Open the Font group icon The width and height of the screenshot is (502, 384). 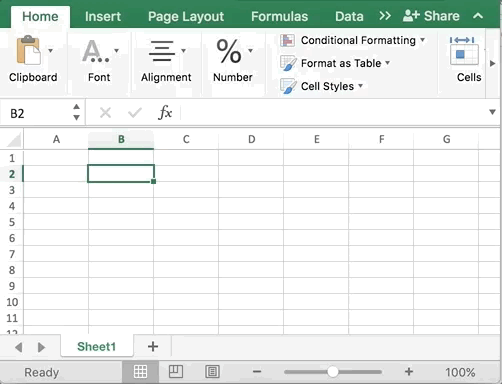[x=95, y=51]
